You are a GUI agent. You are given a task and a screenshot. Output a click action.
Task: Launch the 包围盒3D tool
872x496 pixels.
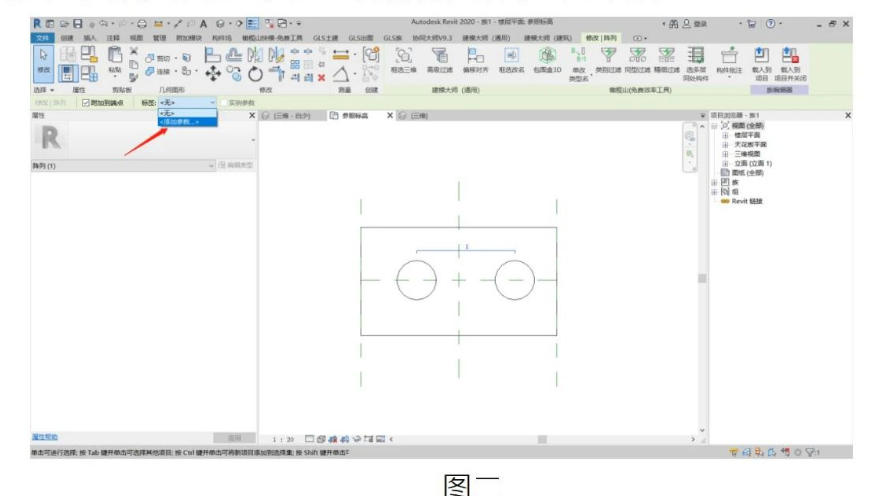click(547, 60)
